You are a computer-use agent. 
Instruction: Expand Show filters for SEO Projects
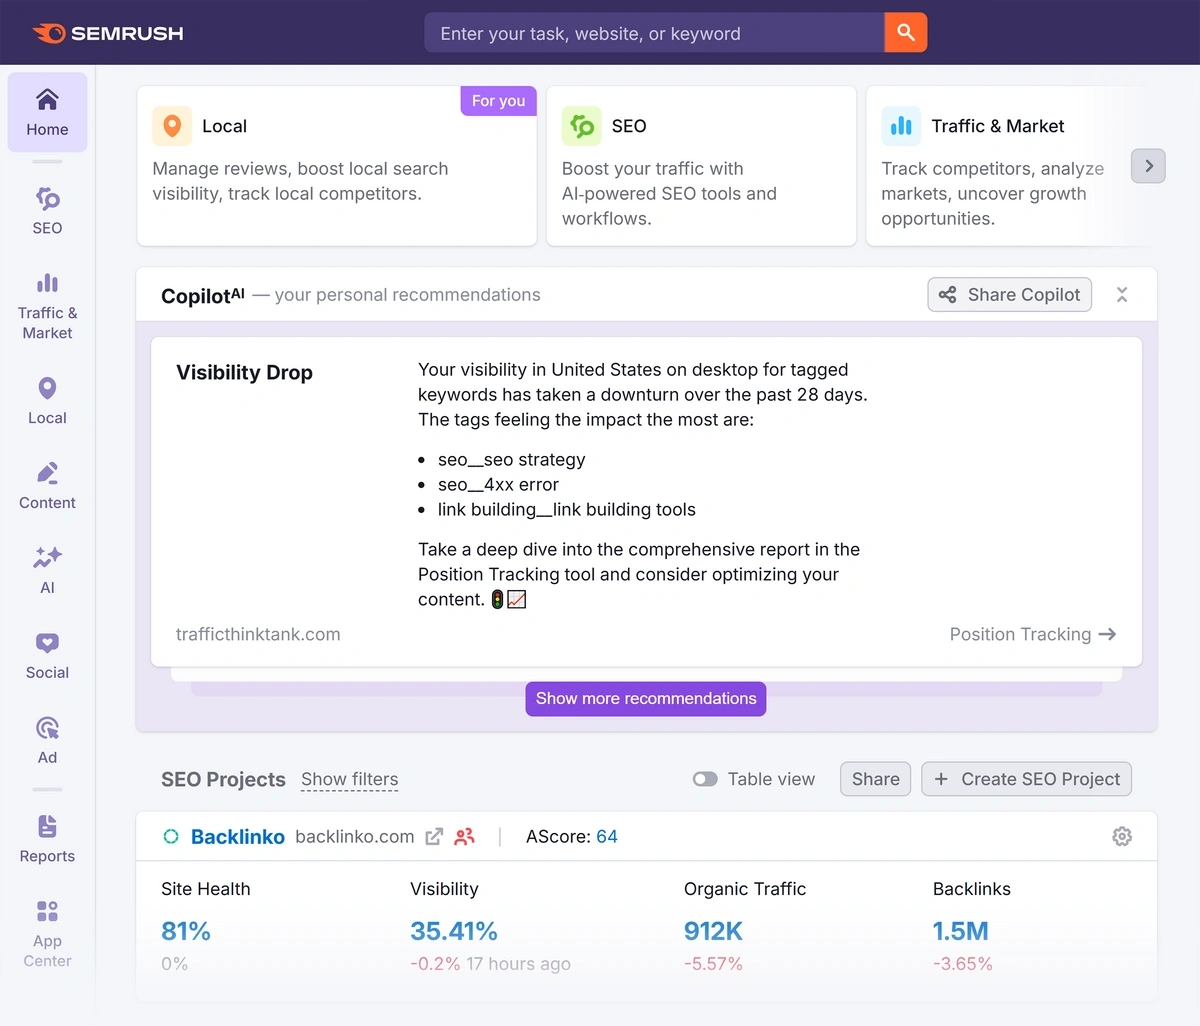(350, 779)
